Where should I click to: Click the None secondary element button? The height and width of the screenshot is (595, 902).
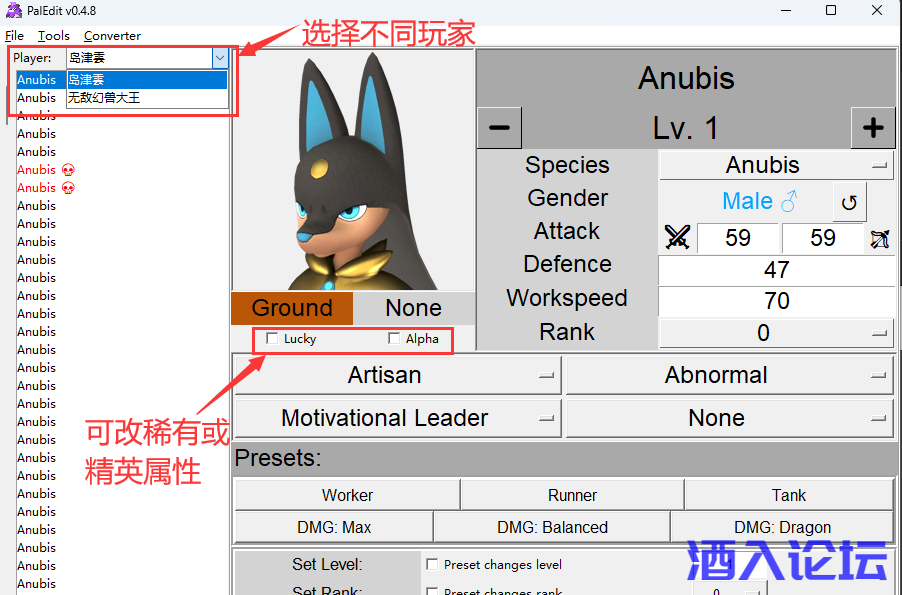point(414,308)
